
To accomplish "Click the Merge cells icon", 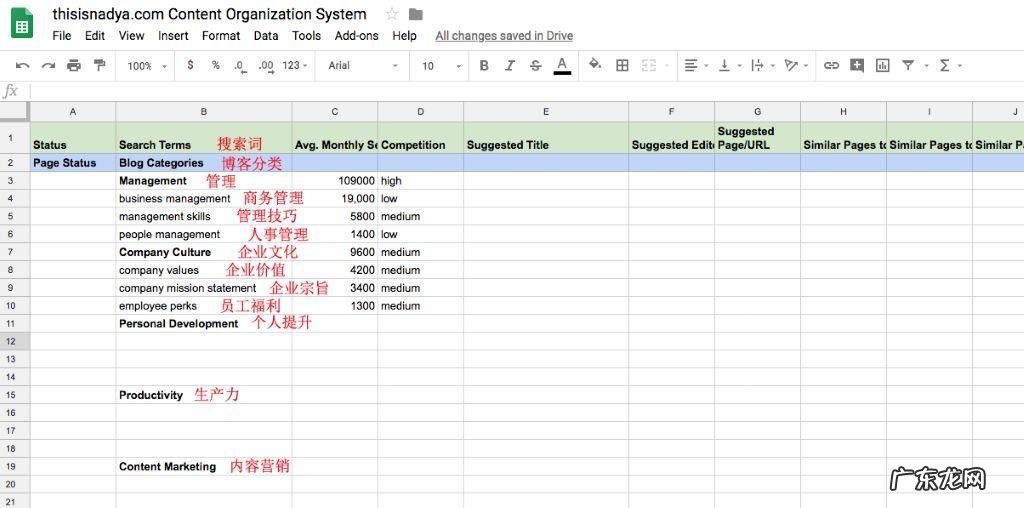I will click(x=648, y=65).
